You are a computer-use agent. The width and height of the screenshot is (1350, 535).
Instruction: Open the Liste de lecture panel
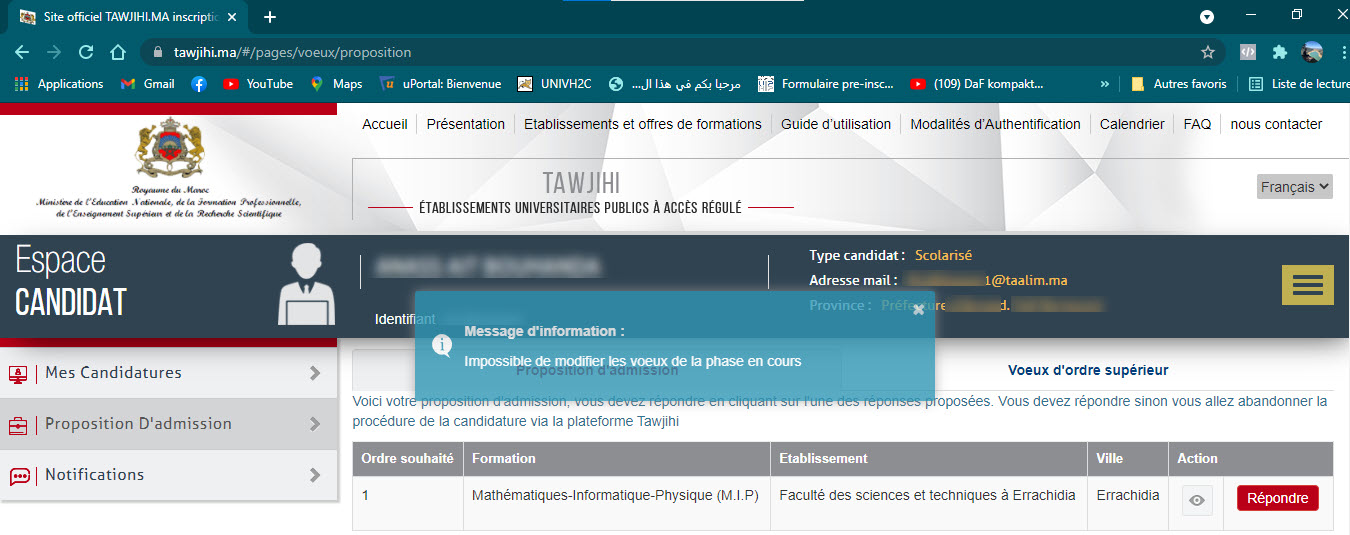(1299, 84)
